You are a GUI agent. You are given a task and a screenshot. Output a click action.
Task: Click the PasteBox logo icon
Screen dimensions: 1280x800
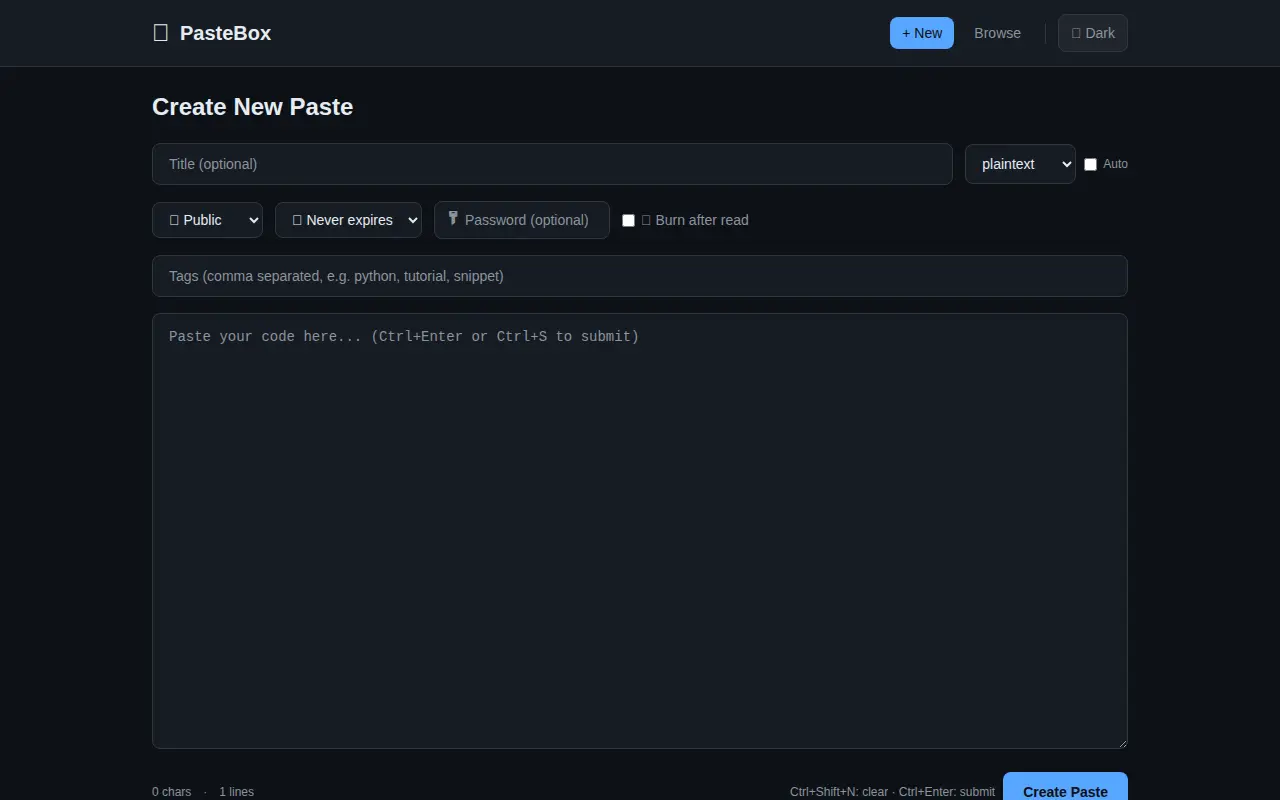160,33
